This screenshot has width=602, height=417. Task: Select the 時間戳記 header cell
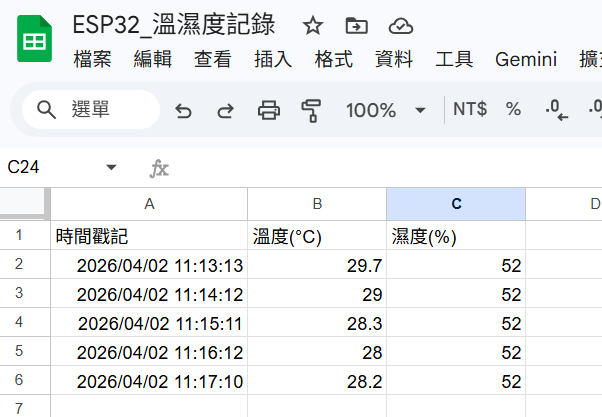coord(149,236)
